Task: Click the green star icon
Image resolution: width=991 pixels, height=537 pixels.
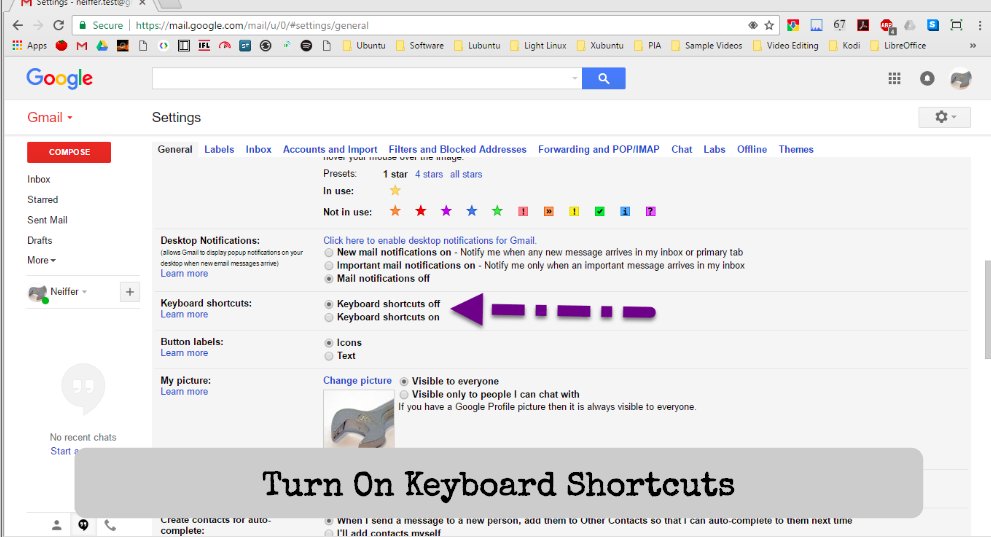Action: [x=497, y=211]
